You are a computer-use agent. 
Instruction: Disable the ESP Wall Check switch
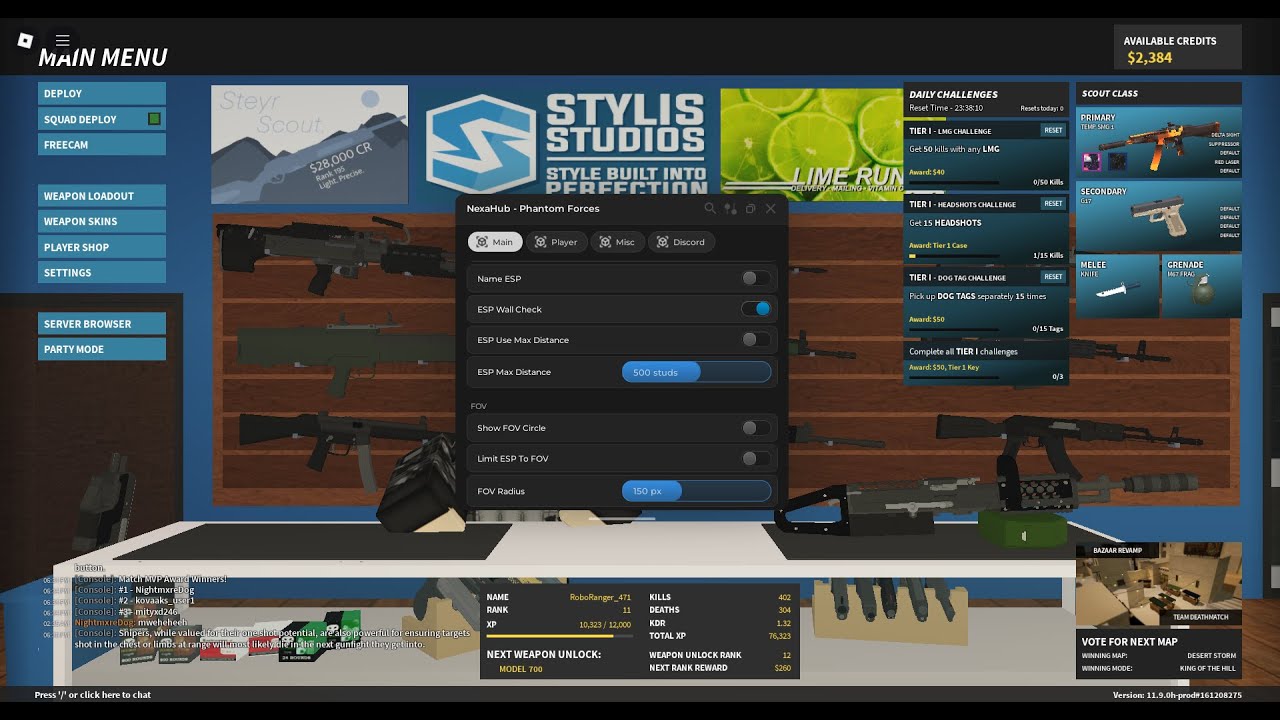(756, 309)
